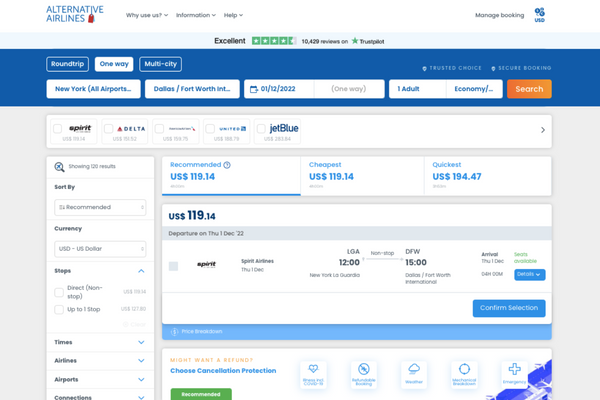Open the 1 Adult passengers dropdown
600x400 pixels.
coord(417,89)
